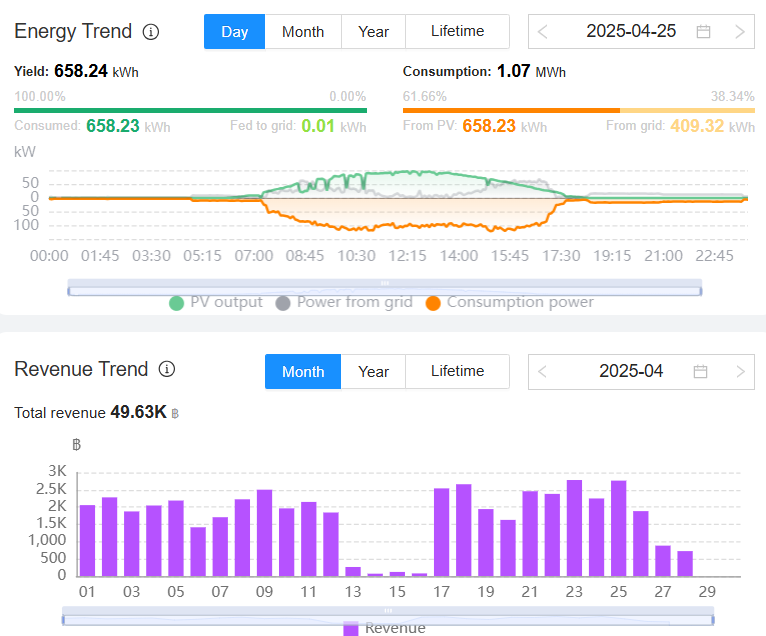Click the revenue chart zoom slider bar
This screenshot has width=766, height=636.
(x=388, y=616)
